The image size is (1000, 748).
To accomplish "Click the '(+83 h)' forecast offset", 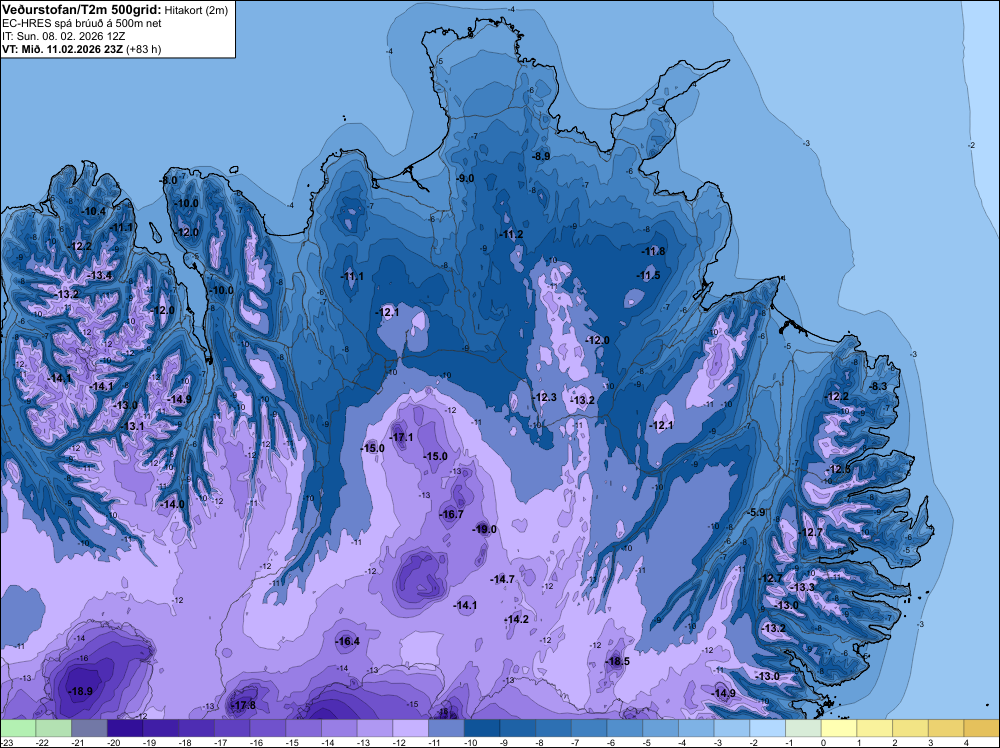I will click(143, 49).
